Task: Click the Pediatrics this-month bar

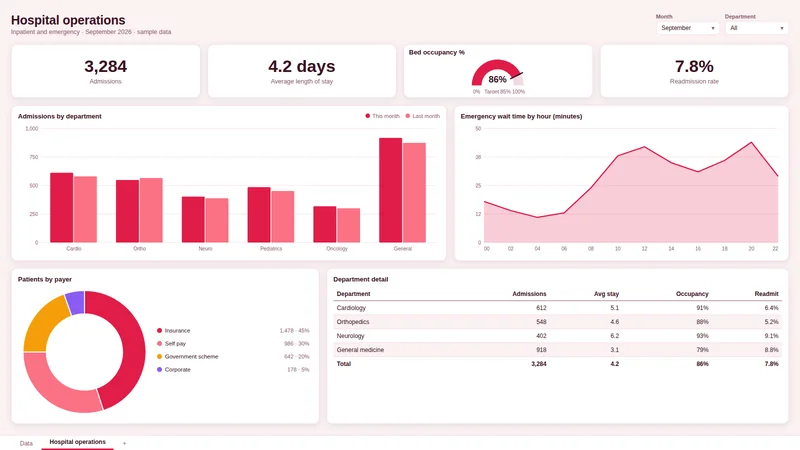Action: coord(259,215)
